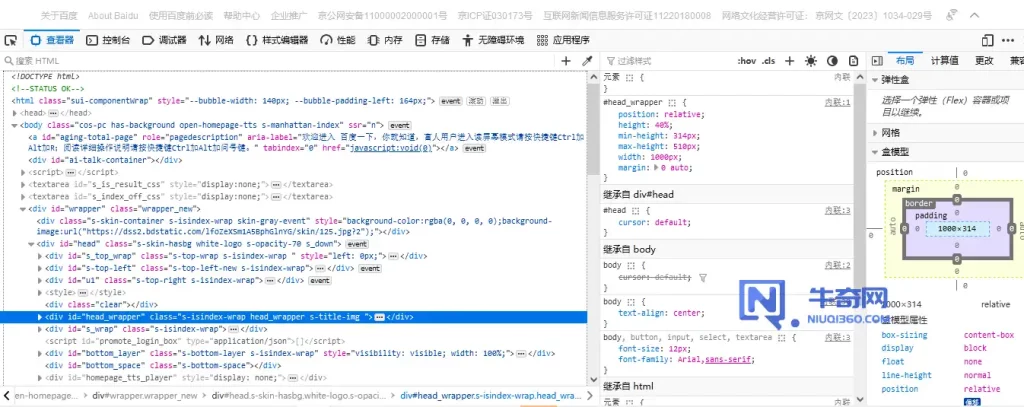Image resolution: width=1024 pixels, height=407 pixels.
Task: Click filter icon beside crossed-out cursor rule
Action: point(703,278)
